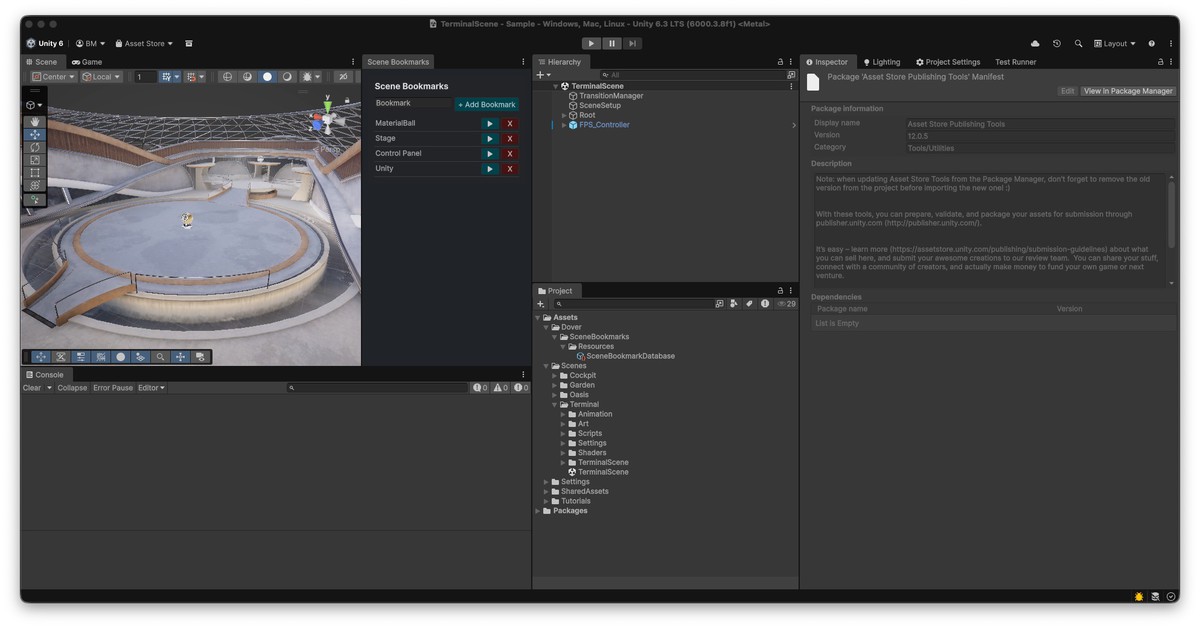Switch to the Lighting tab
This screenshot has width=1200, height=628.
(881, 62)
